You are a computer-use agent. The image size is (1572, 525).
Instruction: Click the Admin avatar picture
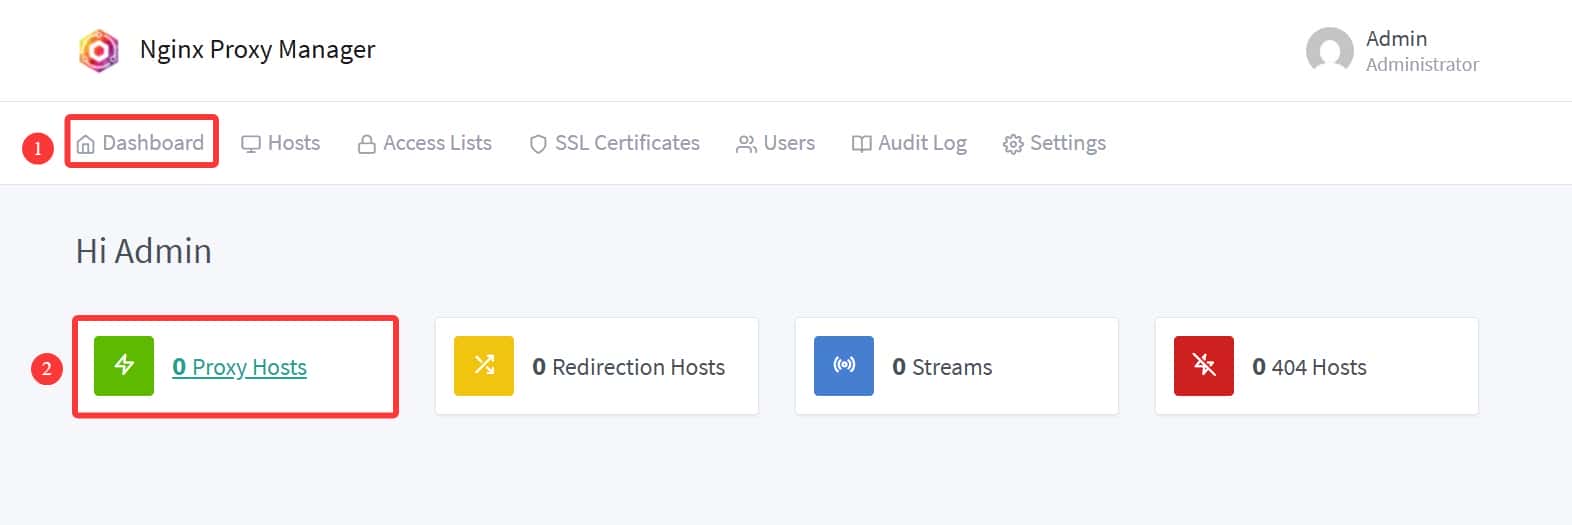1329,50
